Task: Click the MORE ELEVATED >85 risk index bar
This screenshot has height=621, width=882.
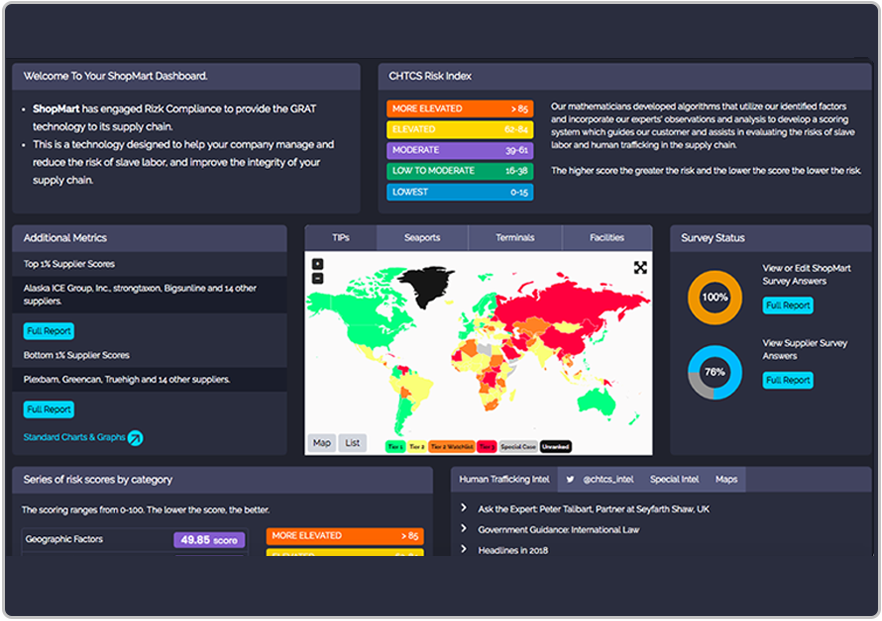Action: 460,109
